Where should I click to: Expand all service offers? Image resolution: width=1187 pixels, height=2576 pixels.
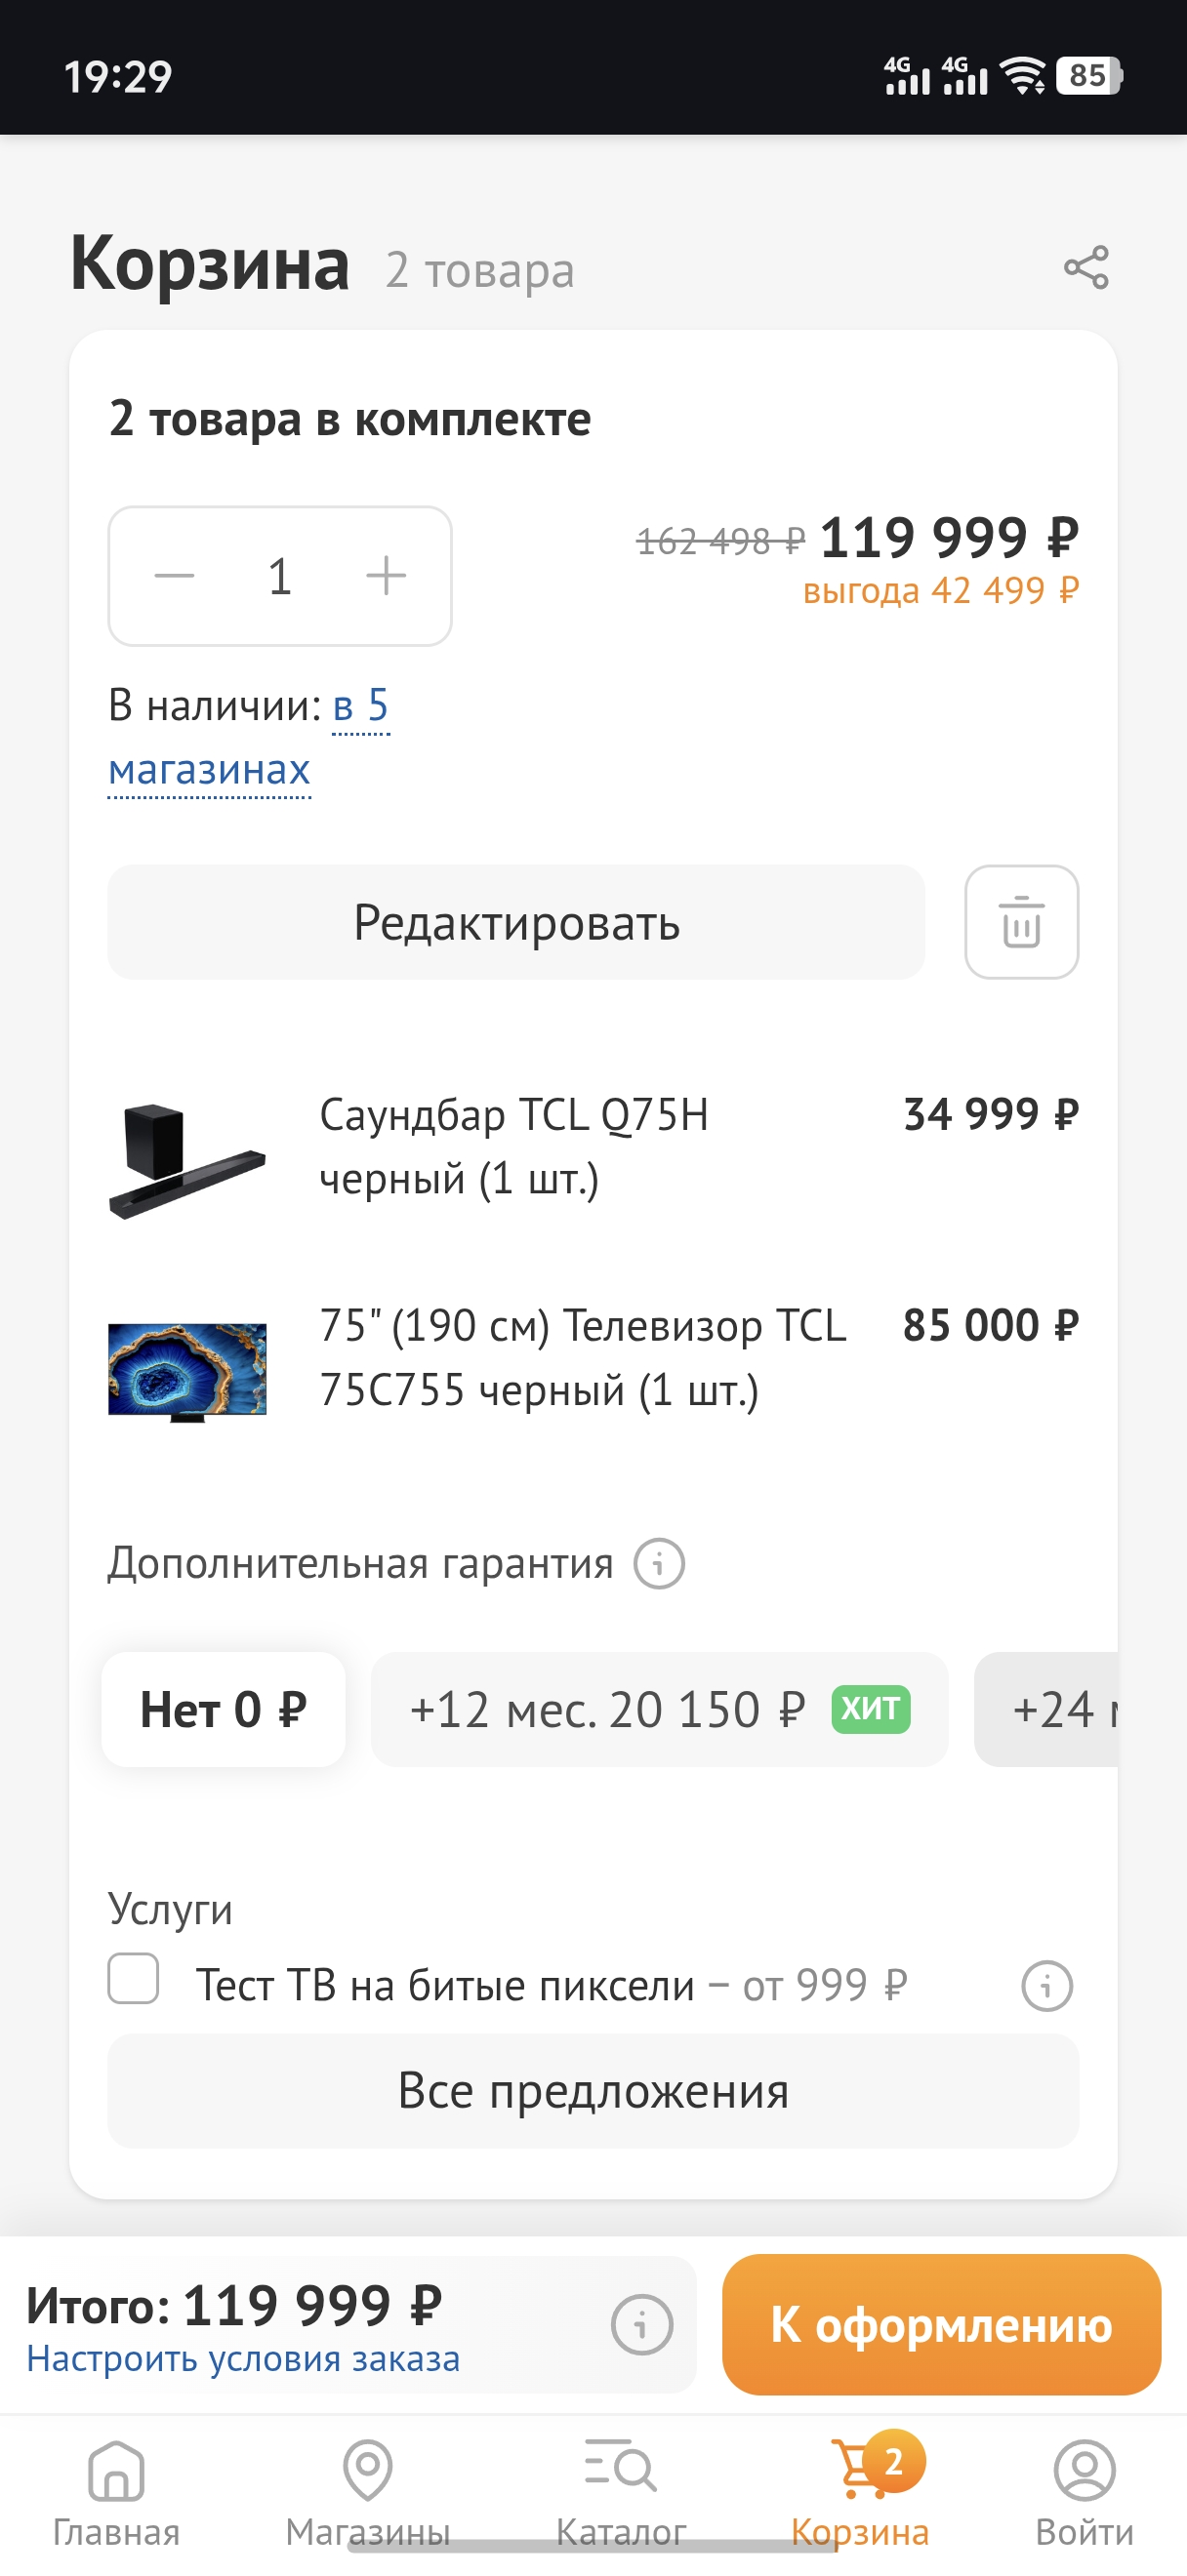(593, 2091)
